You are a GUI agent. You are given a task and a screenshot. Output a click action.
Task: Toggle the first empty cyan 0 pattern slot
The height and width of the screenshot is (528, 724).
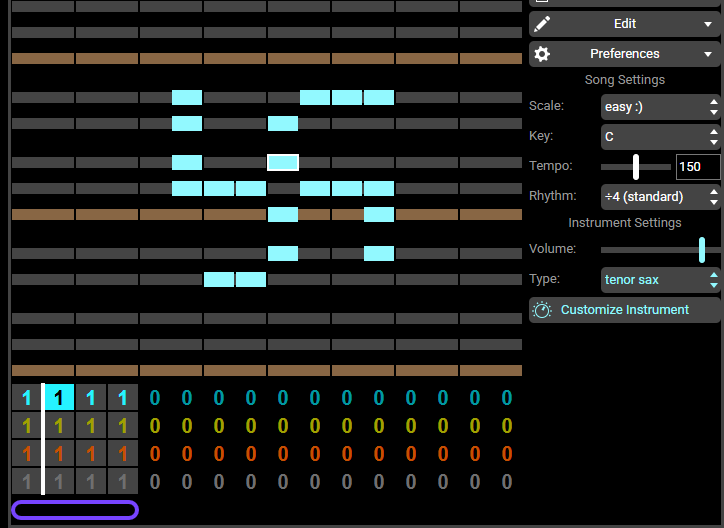tap(155, 397)
